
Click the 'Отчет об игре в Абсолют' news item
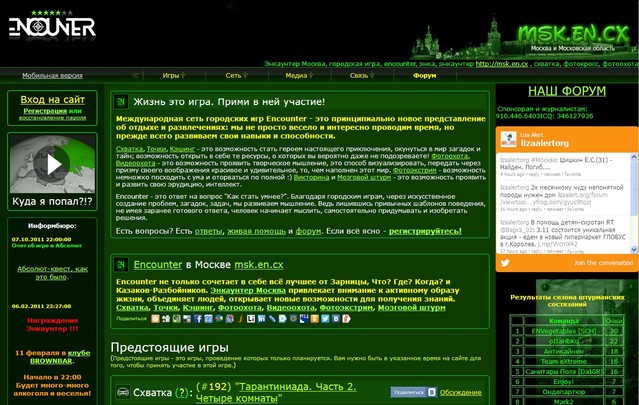pyautogui.click(x=47, y=245)
